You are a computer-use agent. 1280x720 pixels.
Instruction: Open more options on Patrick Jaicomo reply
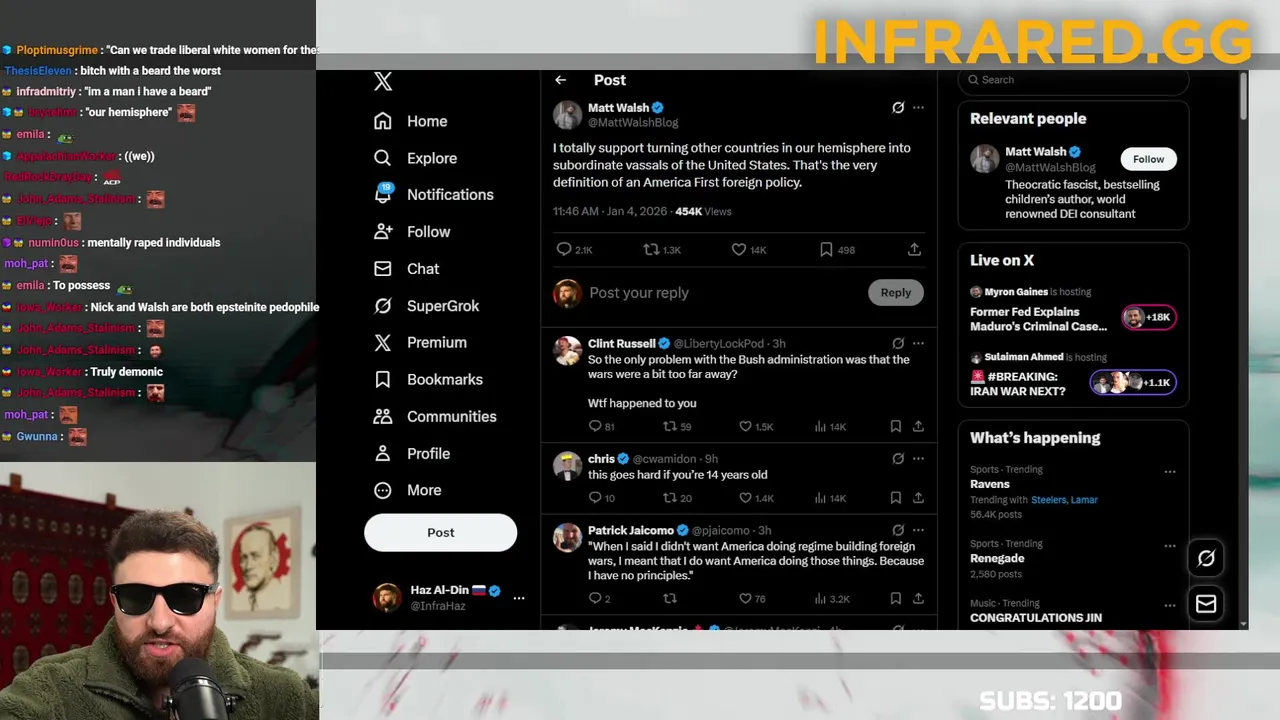[x=918, y=530]
